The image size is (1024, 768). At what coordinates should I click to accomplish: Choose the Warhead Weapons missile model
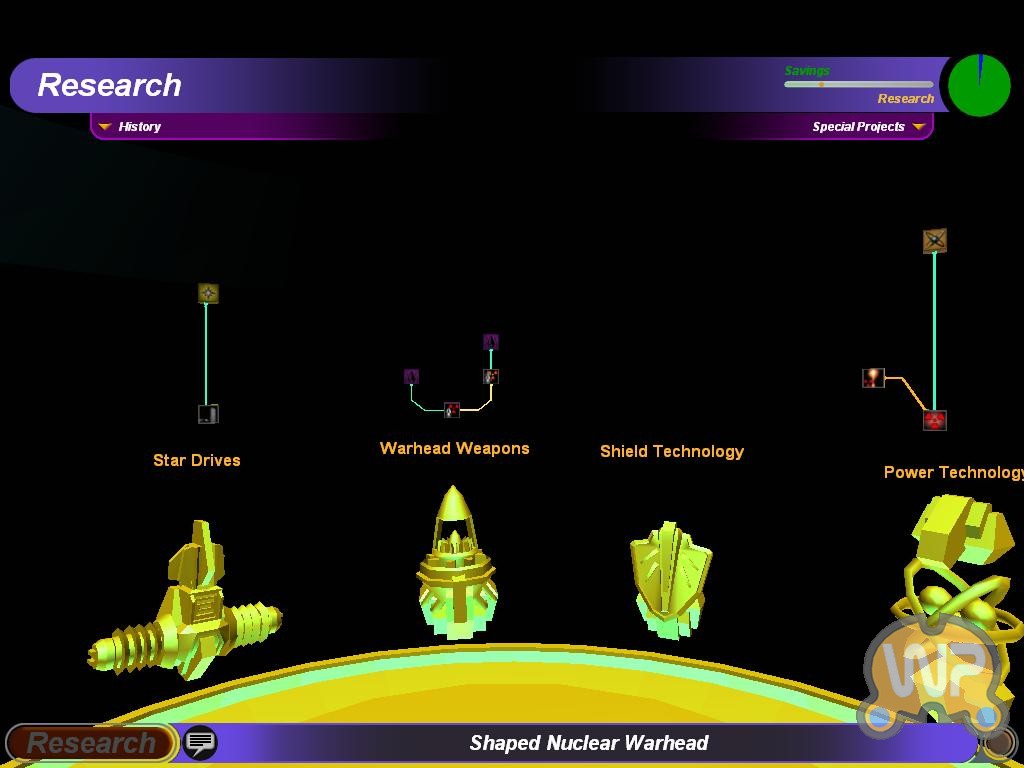tap(455, 565)
